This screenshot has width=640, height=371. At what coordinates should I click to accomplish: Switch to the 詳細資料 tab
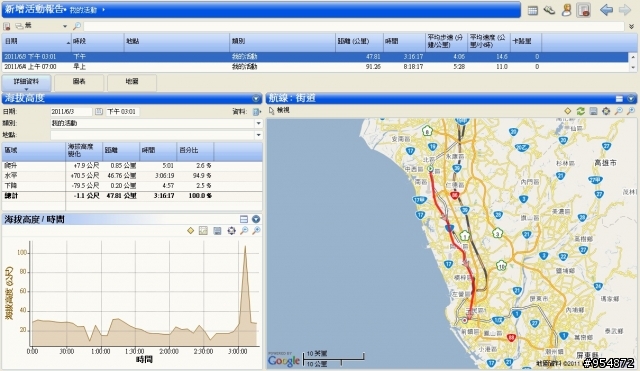[27, 82]
